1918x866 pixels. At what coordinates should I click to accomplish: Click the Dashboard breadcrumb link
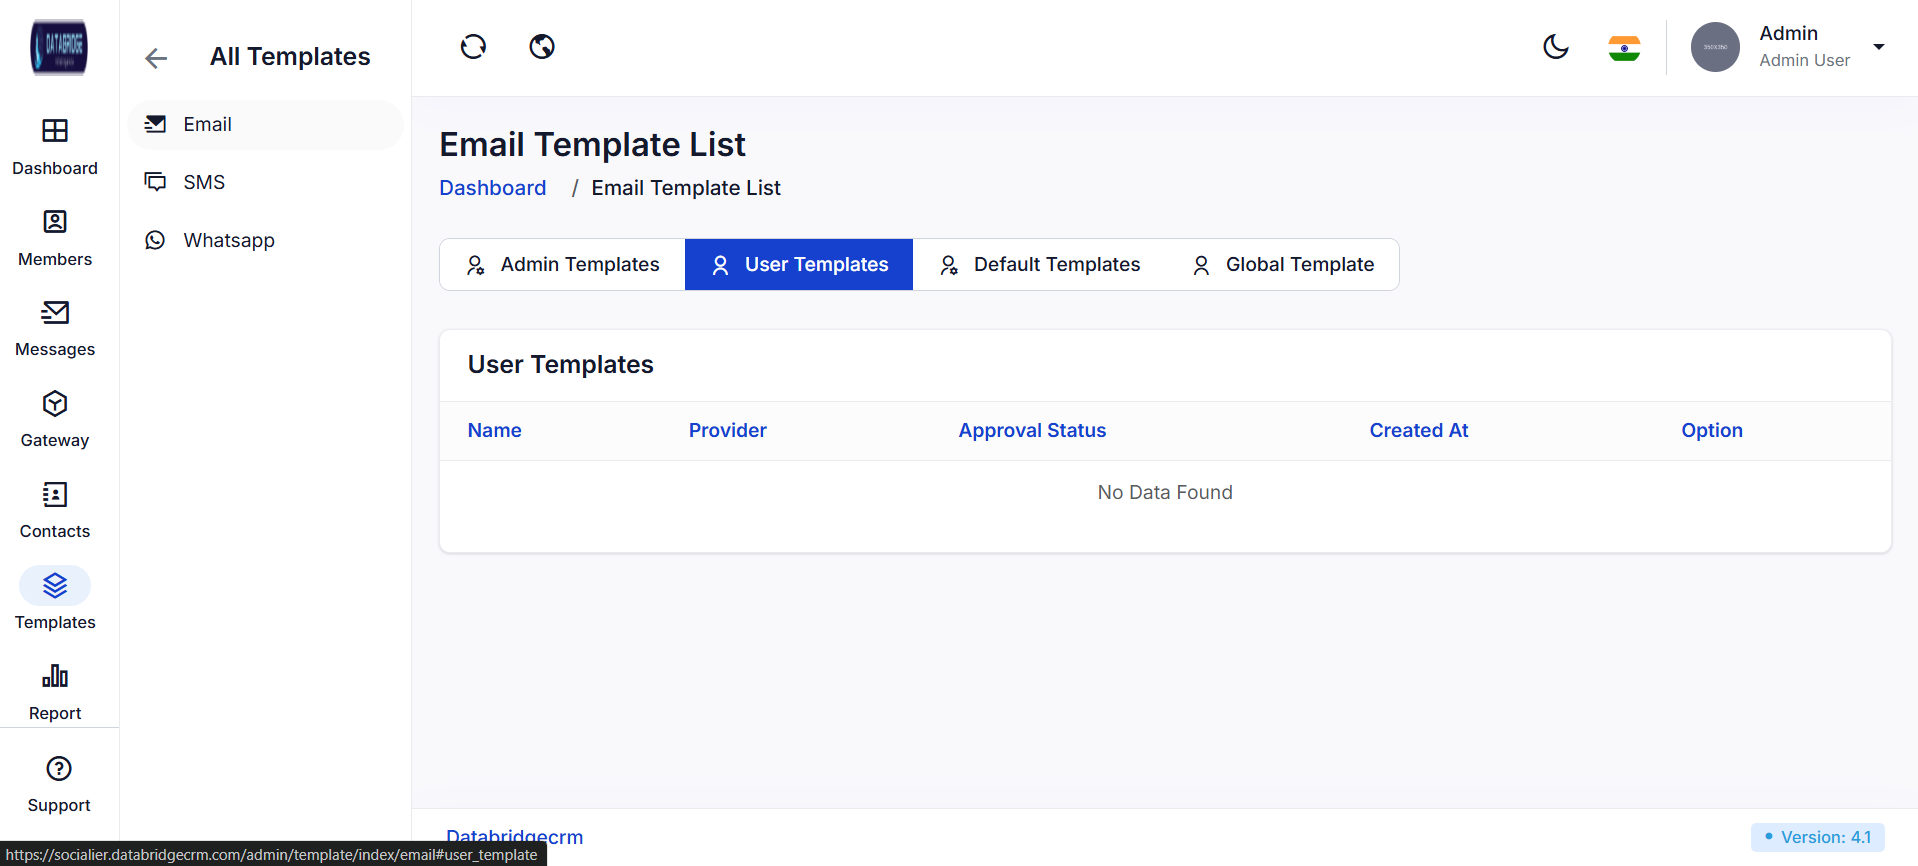pyautogui.click(x=493, y=188)
